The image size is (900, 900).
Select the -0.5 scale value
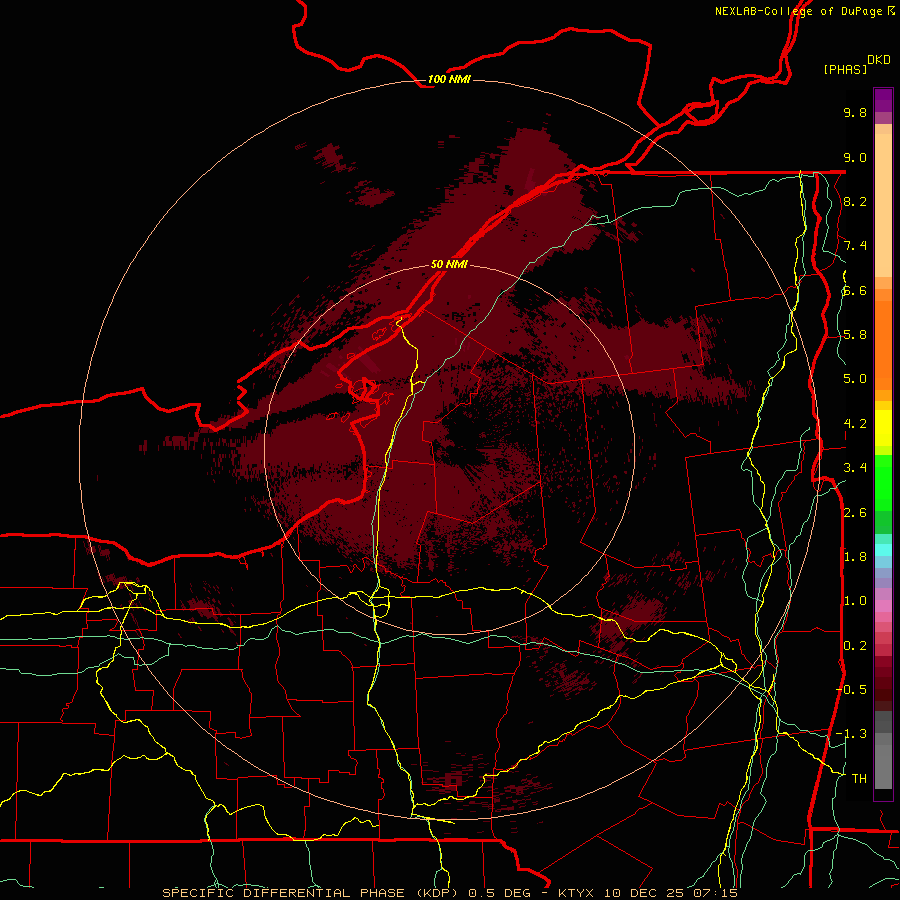click(851, 690)
